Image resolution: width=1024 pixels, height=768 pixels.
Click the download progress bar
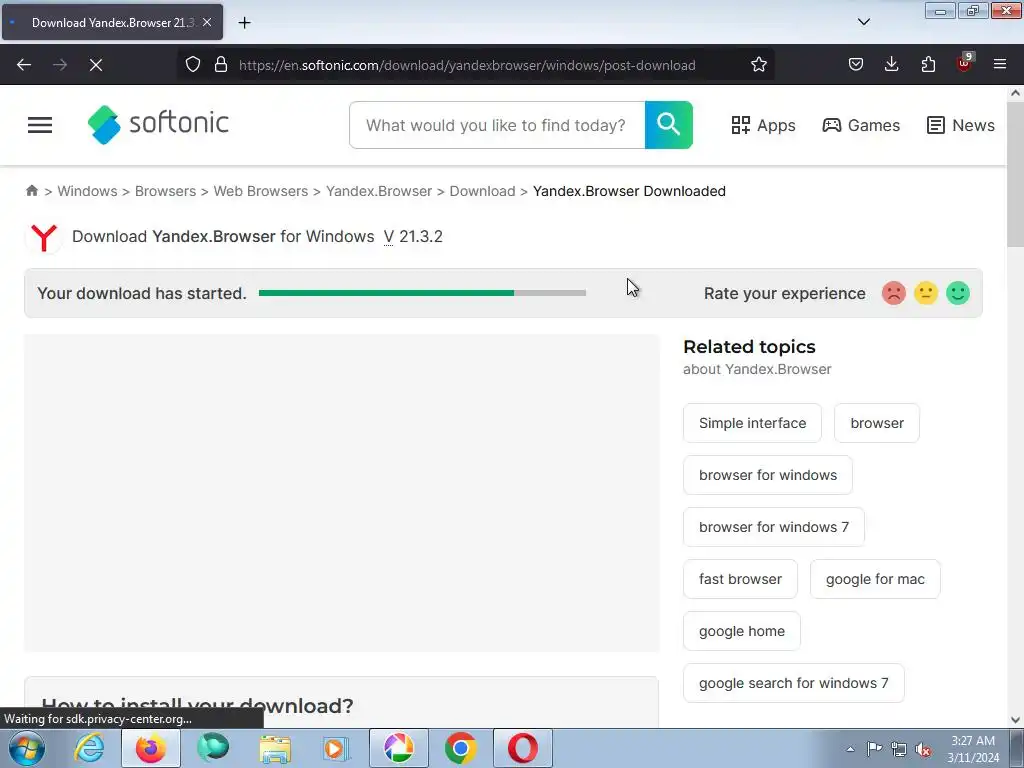423,293
